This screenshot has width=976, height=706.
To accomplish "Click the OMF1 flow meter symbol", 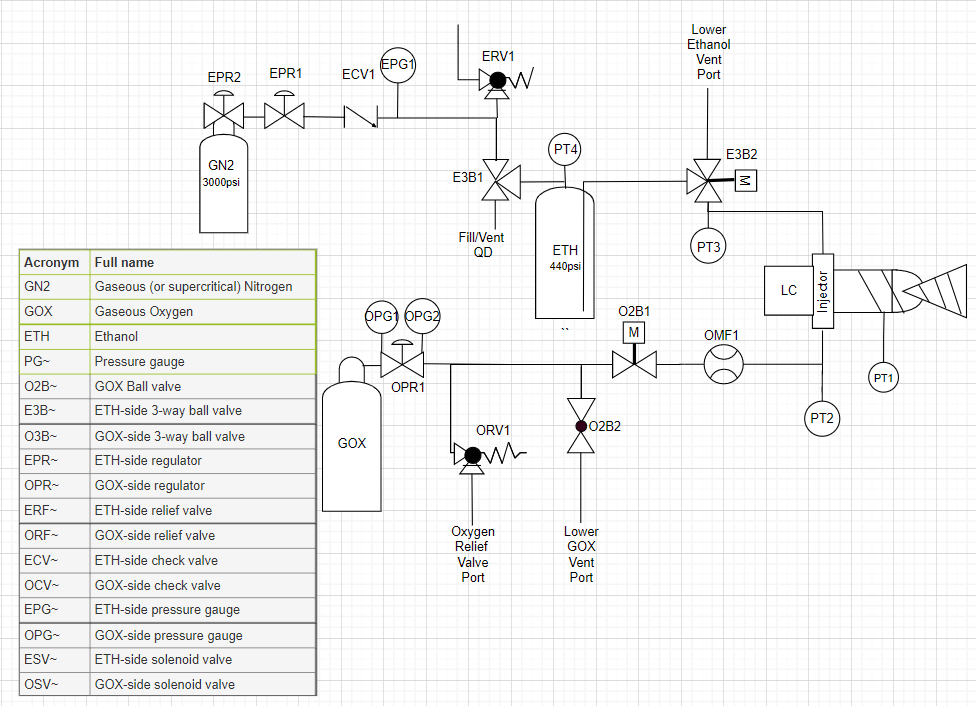I will tap(724, 364).
